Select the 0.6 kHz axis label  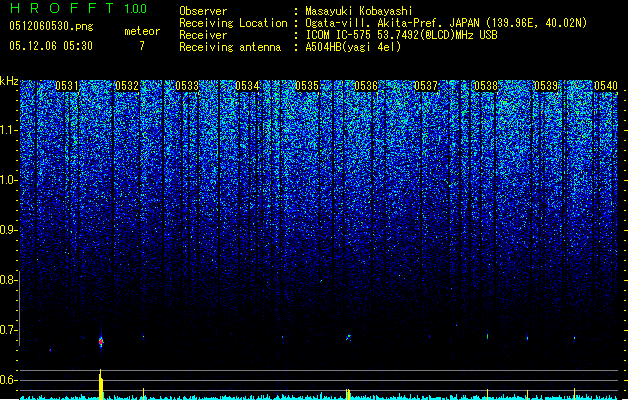(x=8, y=380)
